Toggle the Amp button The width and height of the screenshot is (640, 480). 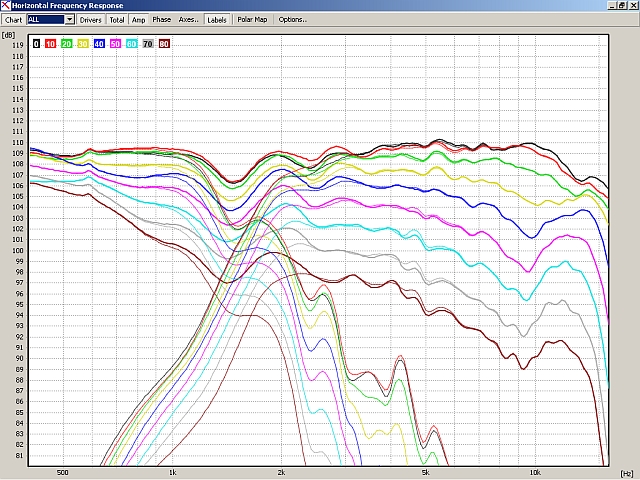138,20
